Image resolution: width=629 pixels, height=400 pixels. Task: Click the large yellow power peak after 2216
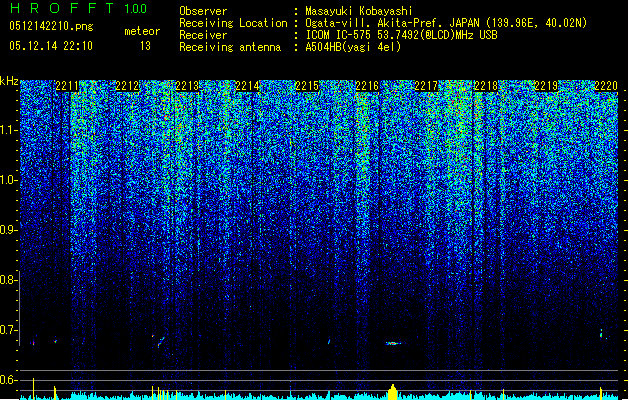pos(393,392)
